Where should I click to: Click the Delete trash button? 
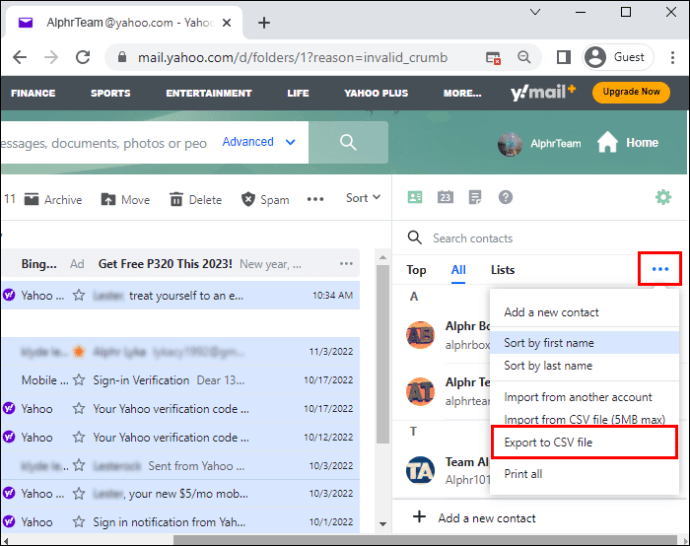(195, 199)
